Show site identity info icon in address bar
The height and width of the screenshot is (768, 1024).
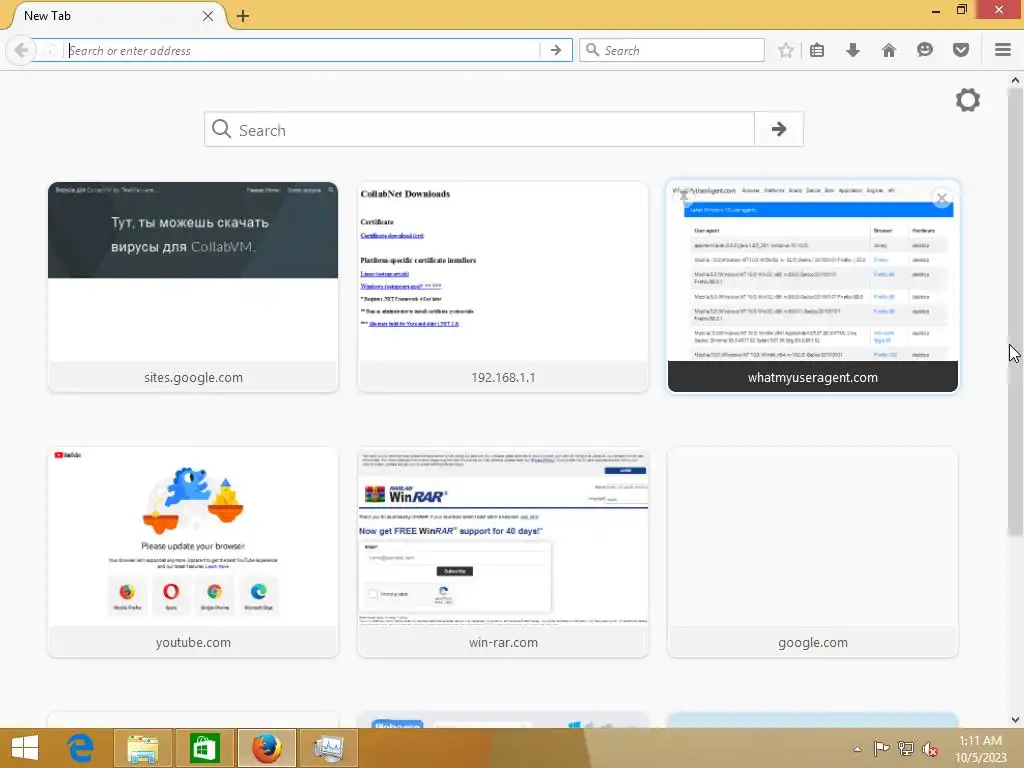(50, 50)
